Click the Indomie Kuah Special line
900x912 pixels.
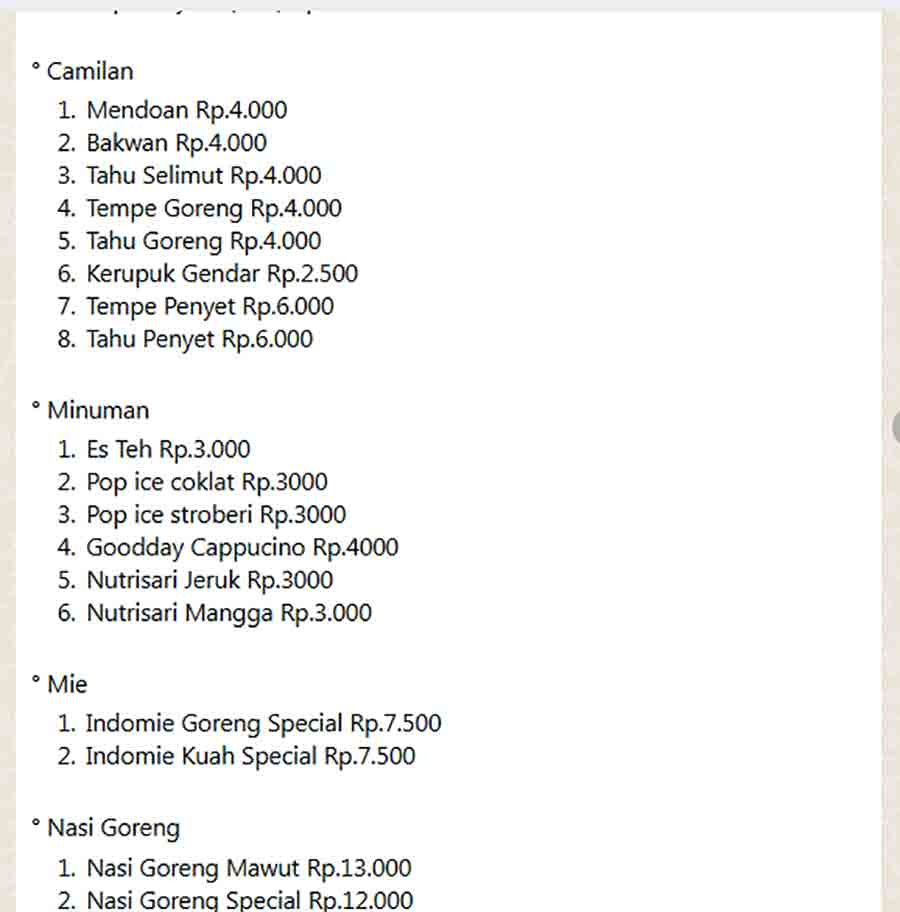coord(249,756)
